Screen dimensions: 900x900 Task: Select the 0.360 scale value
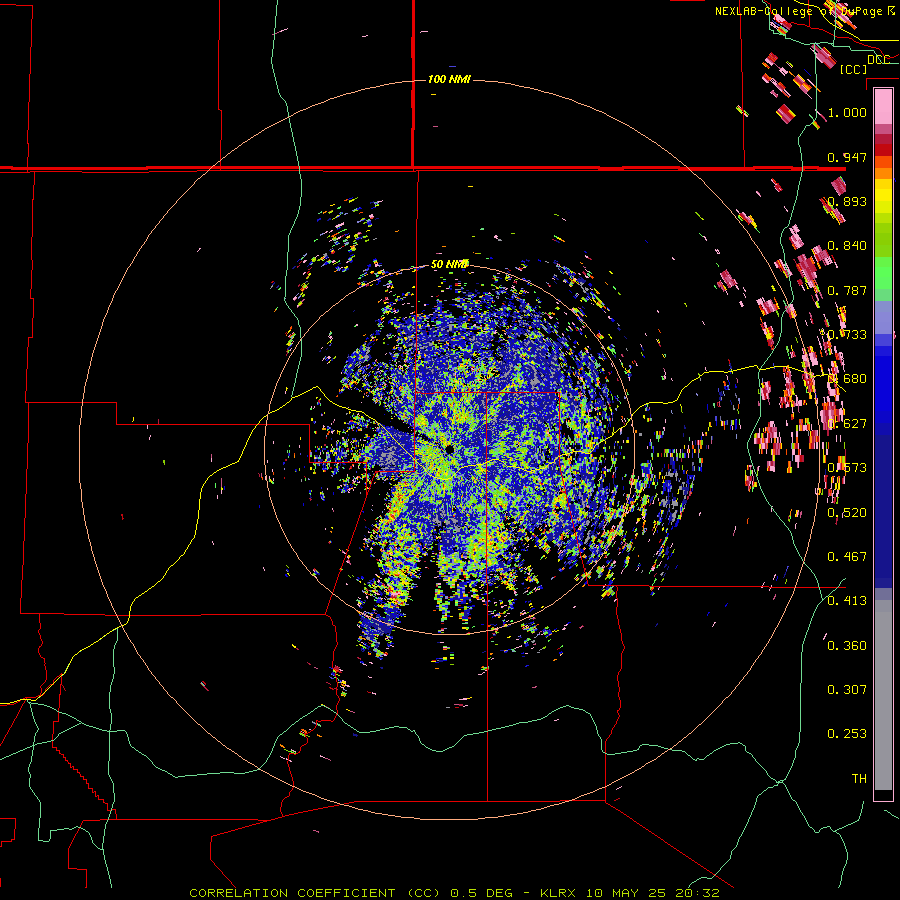(x=847, y=646)
